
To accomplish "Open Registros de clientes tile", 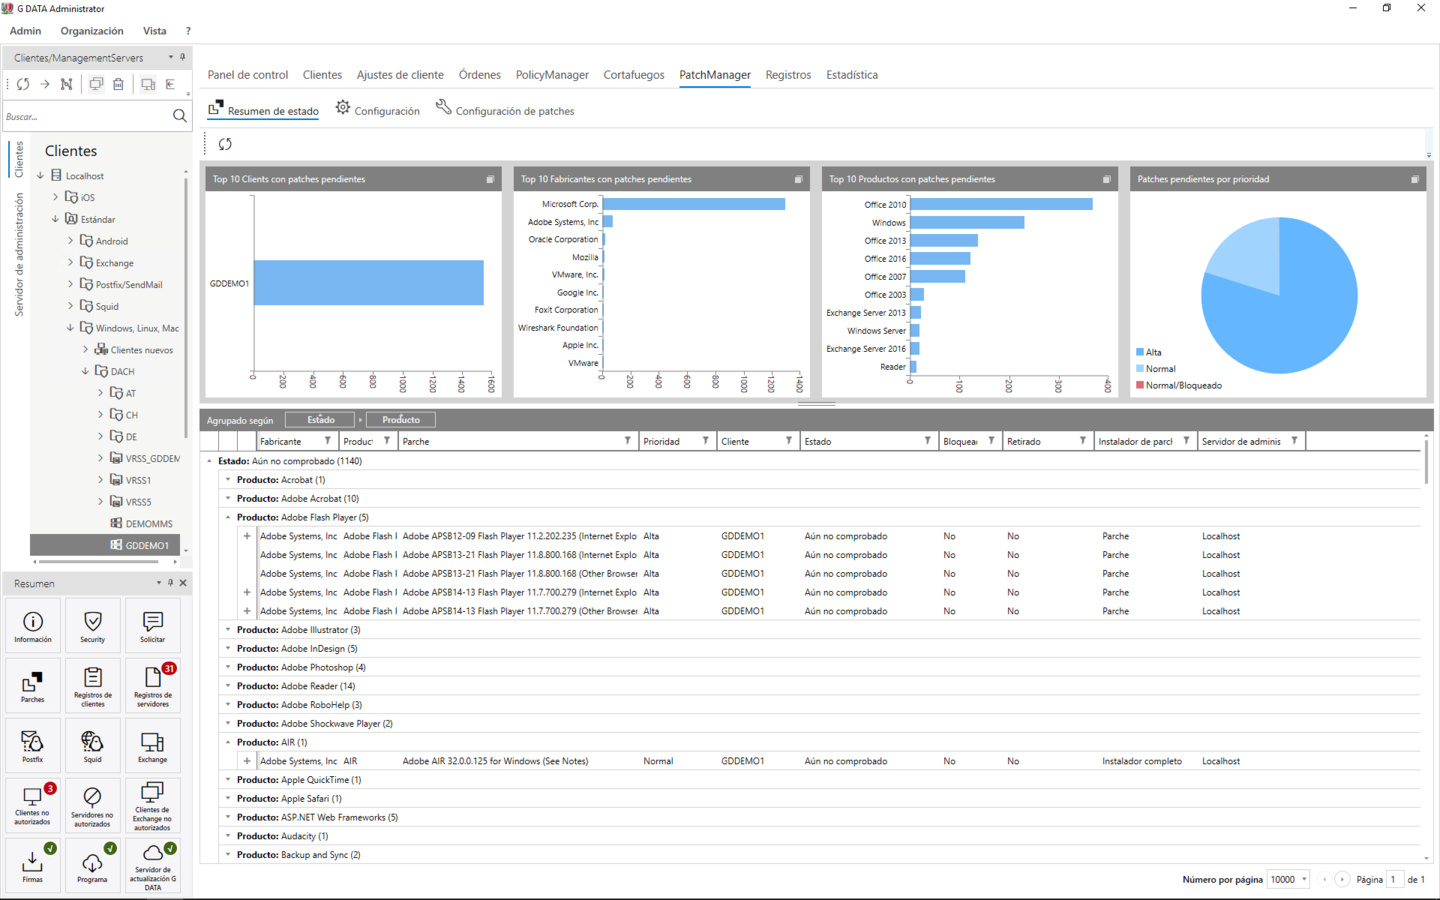I will [92, 685].
